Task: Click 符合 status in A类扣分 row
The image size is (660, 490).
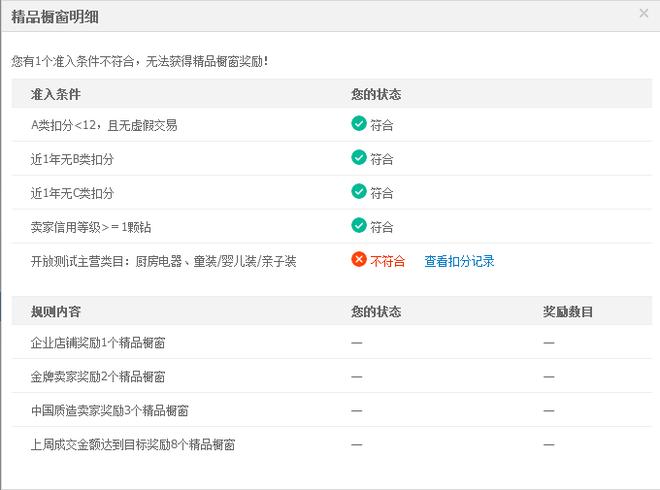Action: (382, 125)
